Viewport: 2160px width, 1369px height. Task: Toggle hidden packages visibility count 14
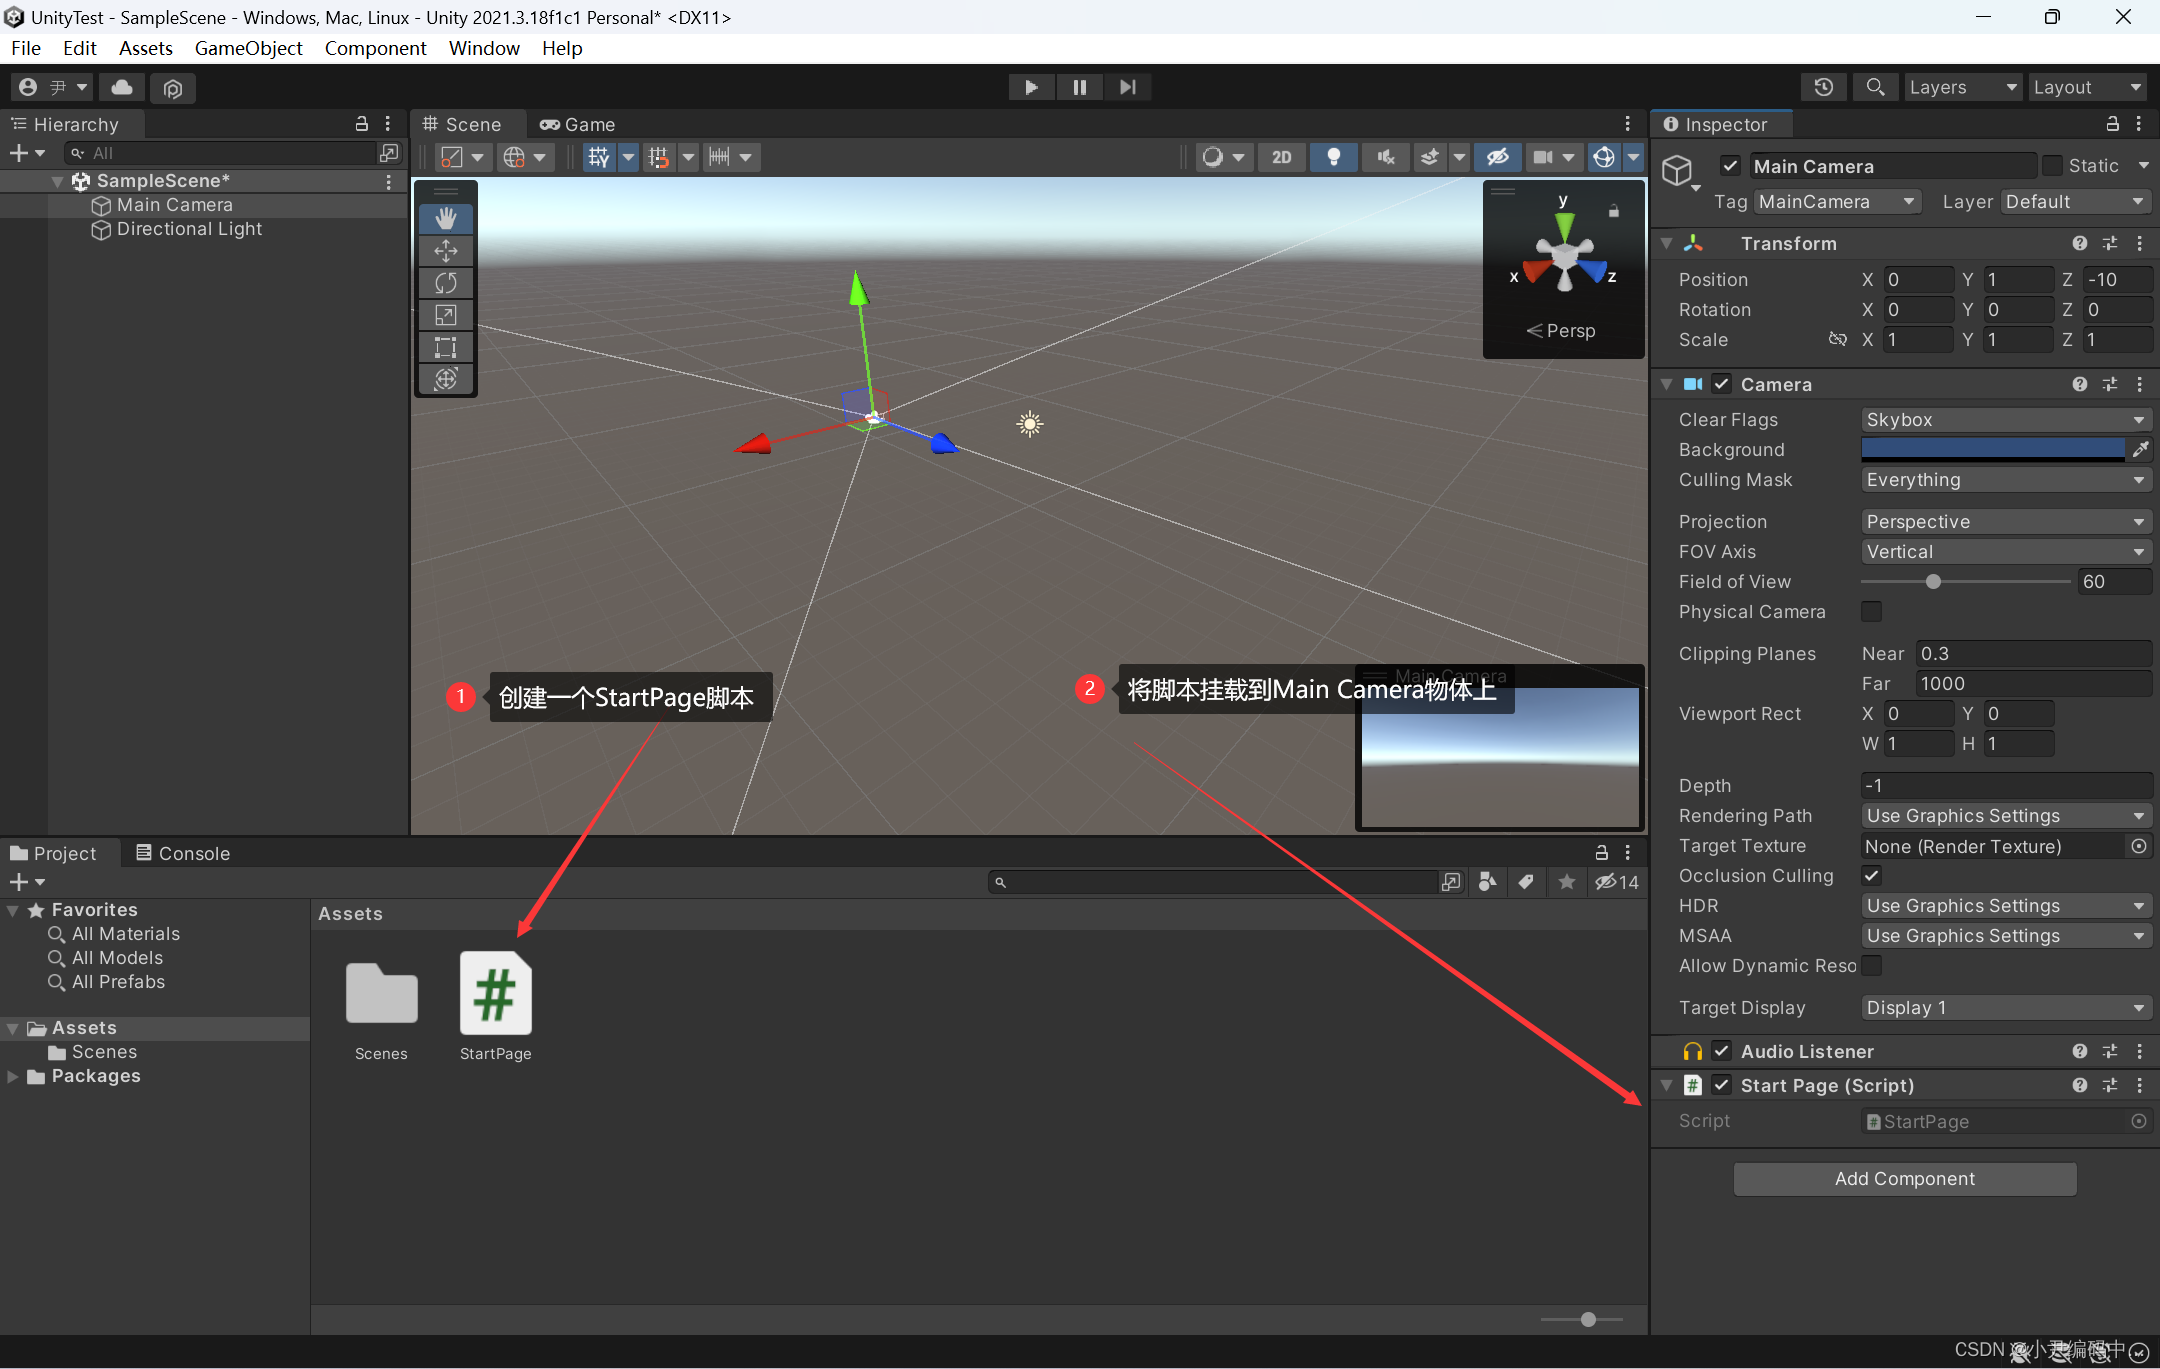pos(1617,882)
